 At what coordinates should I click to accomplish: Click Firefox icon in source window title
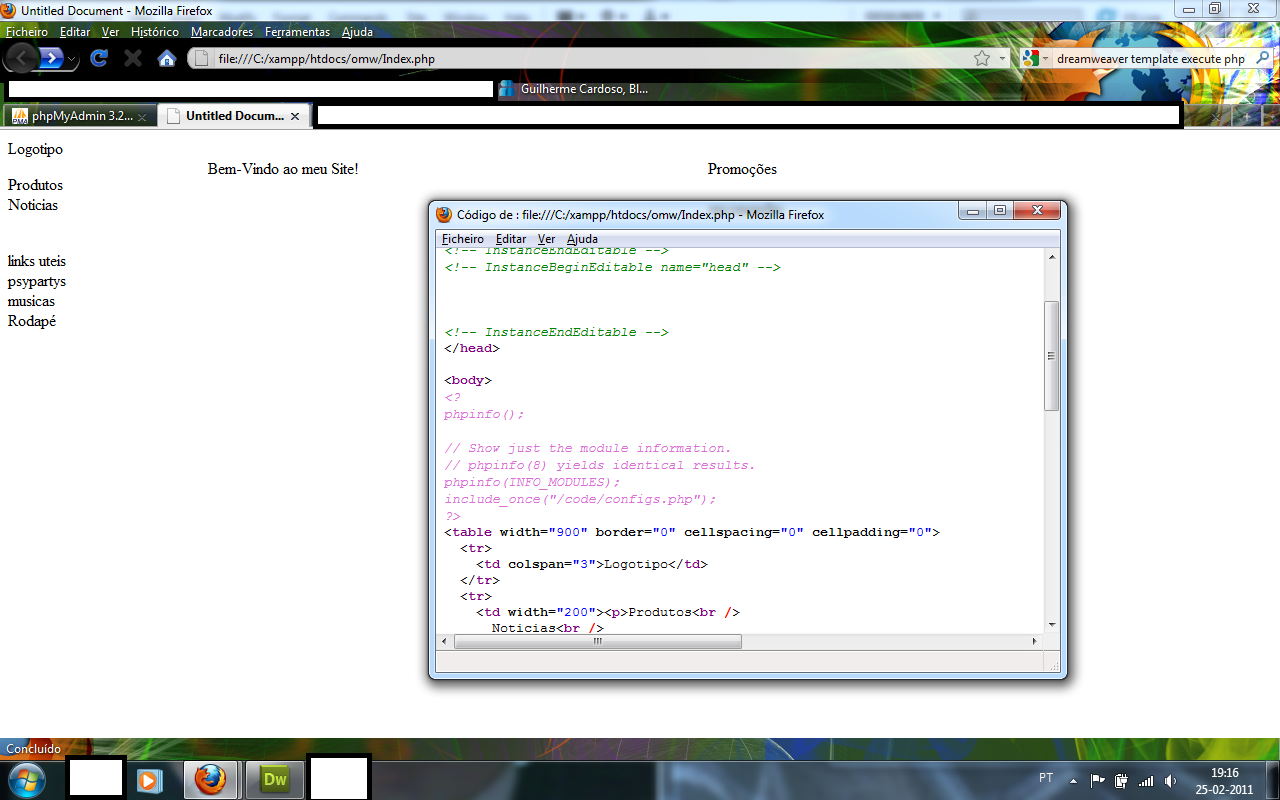pyautogui.click(x=444, y=214)
